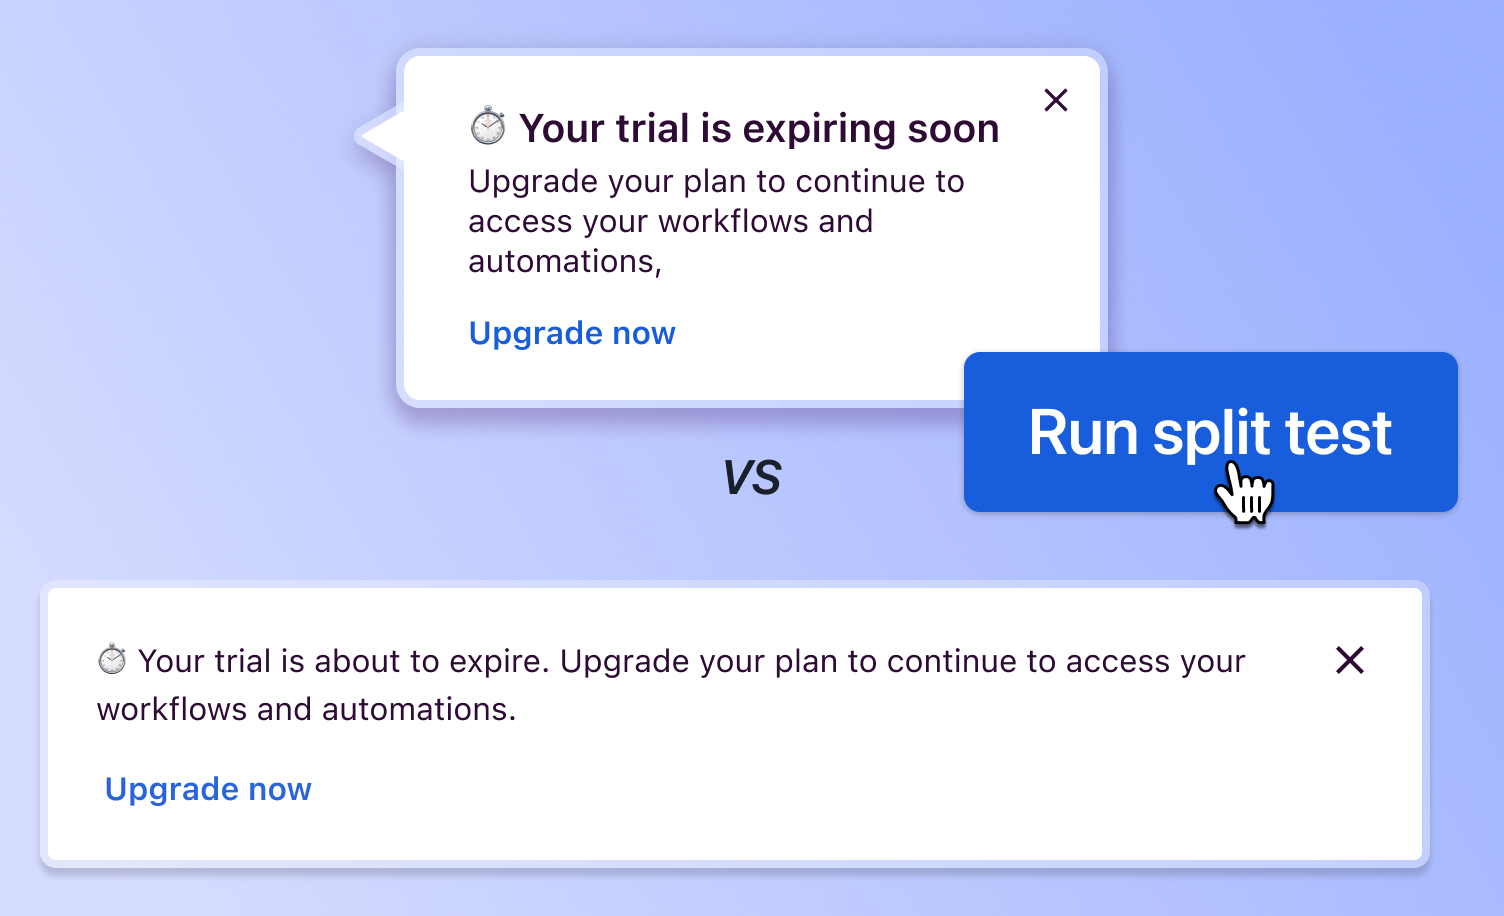The height and width of the screenshot is (916, 1504).
Task: Click tooltip line 'access your workflows and'
Action: (x=670, y=221)
